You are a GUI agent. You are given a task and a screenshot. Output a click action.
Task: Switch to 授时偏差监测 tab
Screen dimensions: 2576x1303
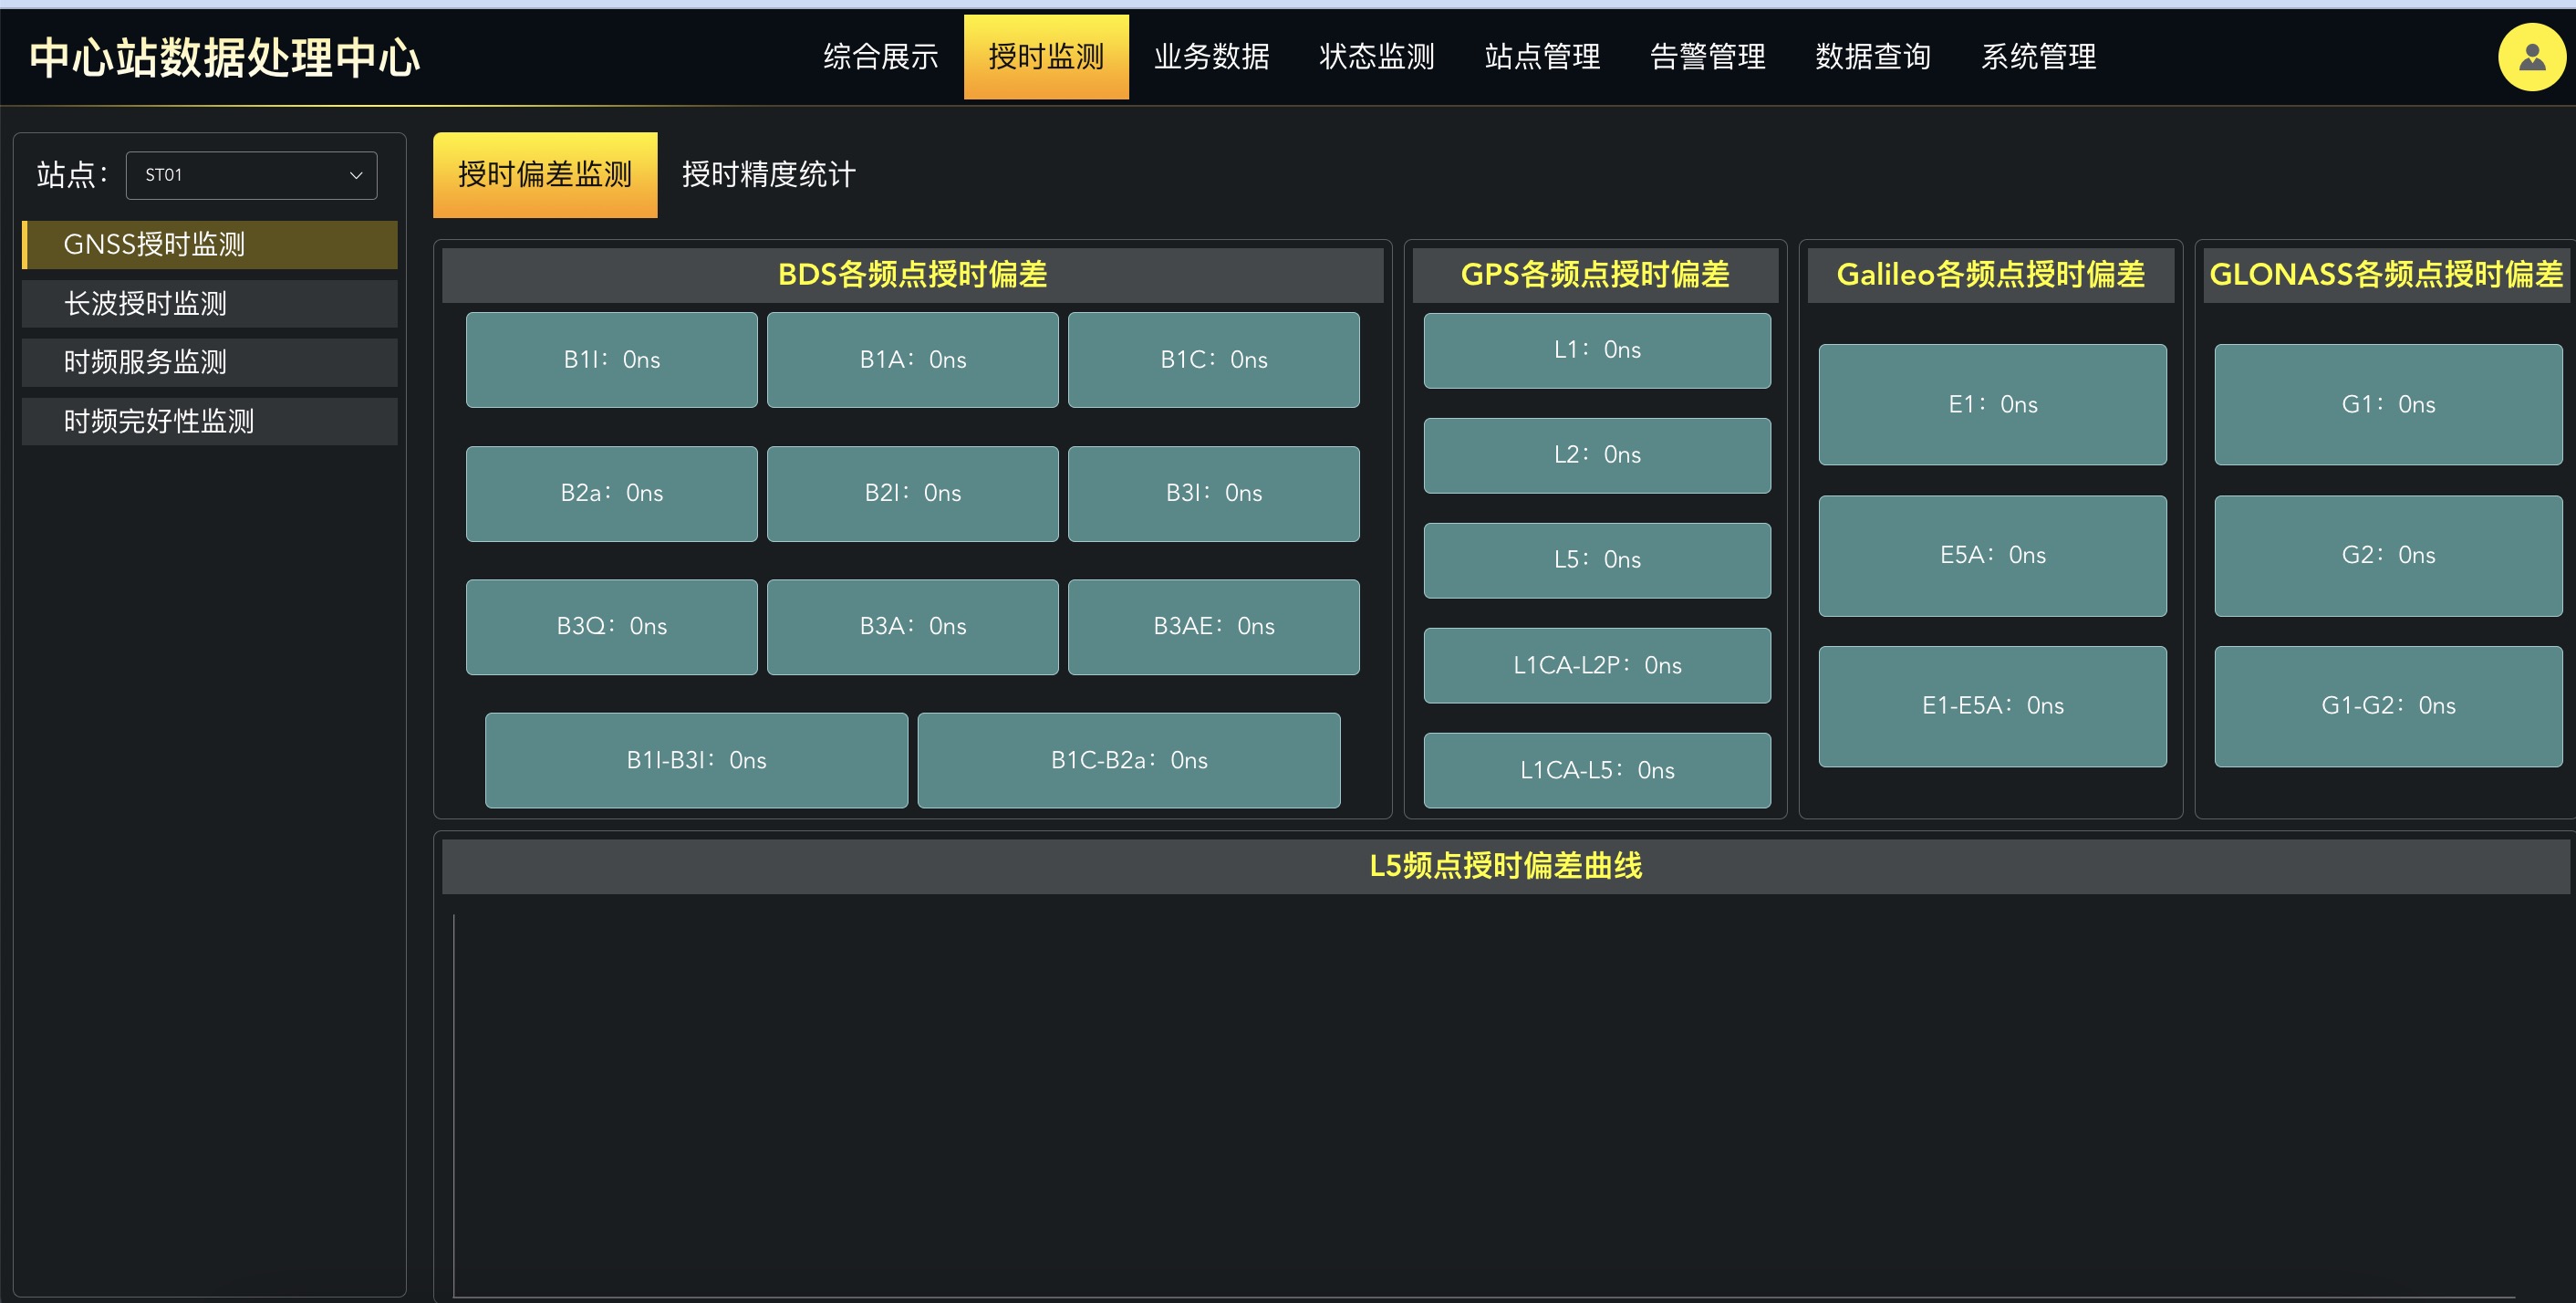click(x=545, y=175)
